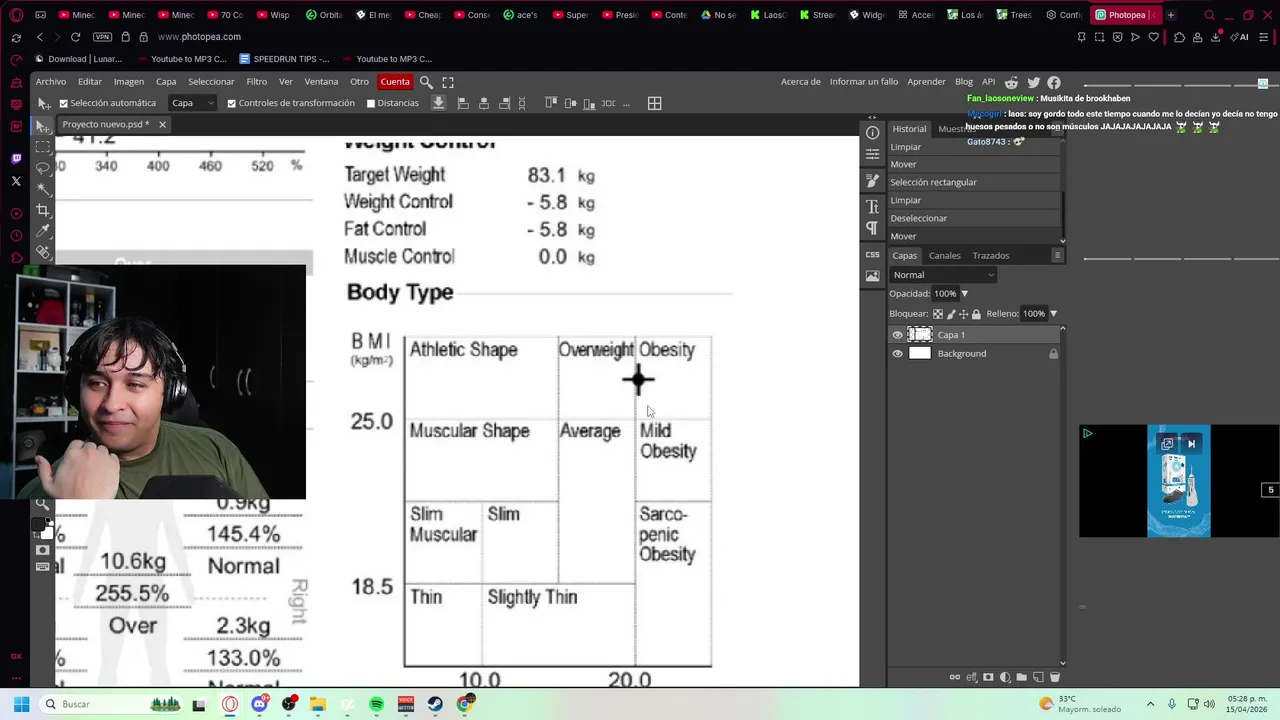The height and width of the screenshot is (720, 1280).
Task: Open the image preview panel icon
Action: click(872, 276)
